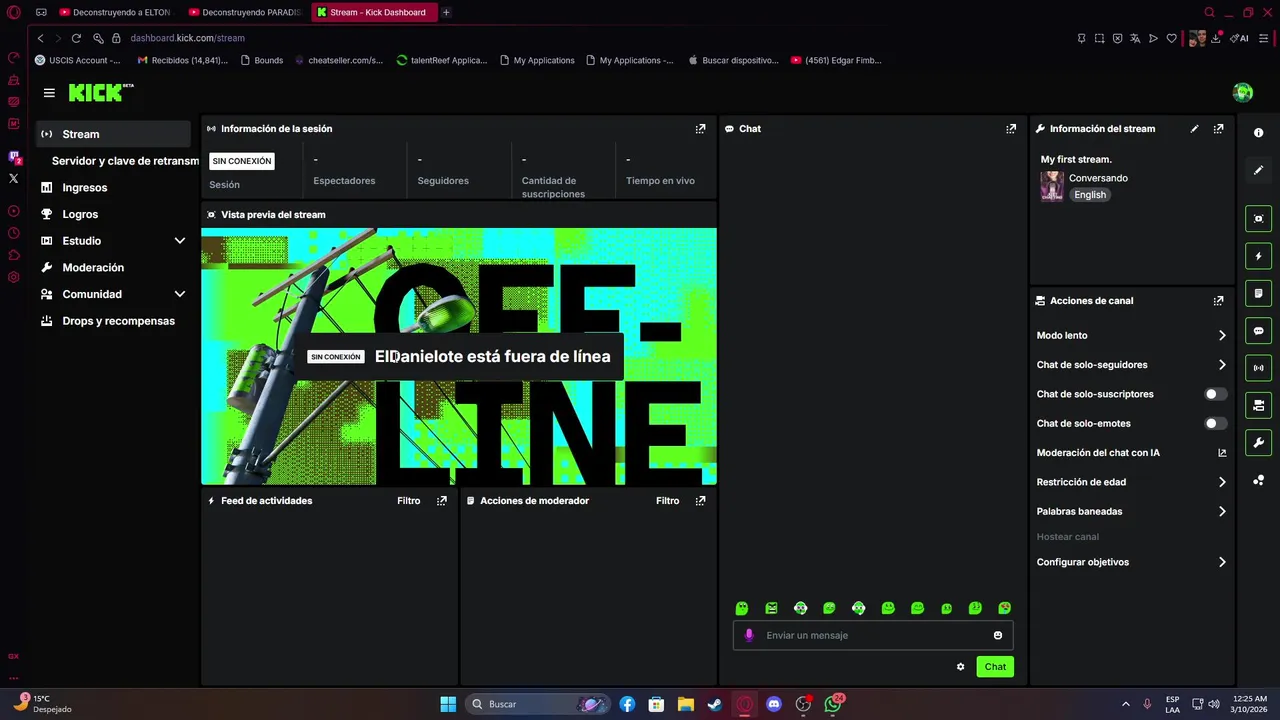
Task: Insert the angry square-face emote
Action: coord(771,608)
